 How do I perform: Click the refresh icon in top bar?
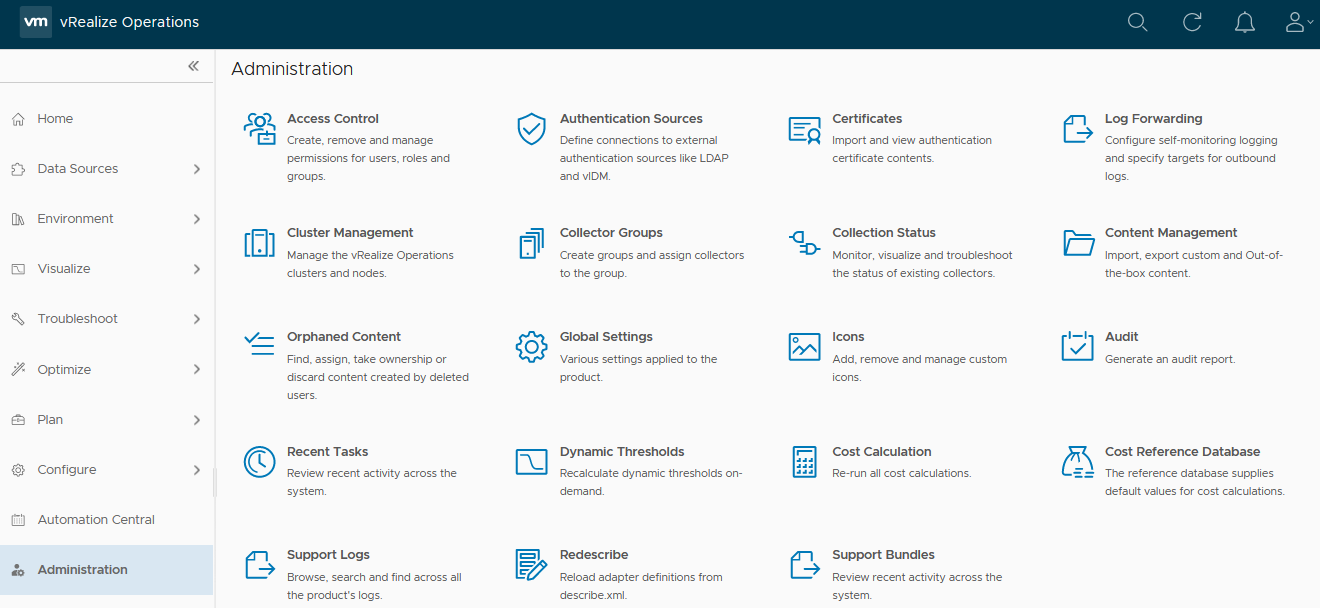pyautogui.click(x=1191, y=22)
